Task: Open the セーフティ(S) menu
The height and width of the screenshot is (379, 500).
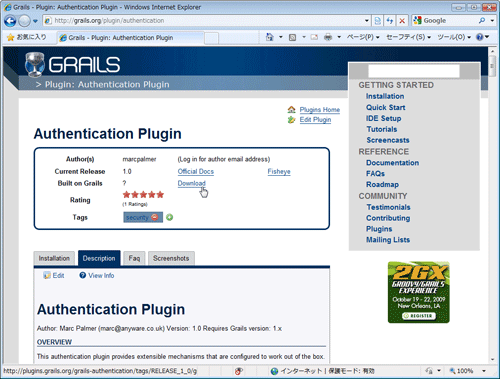Action: click(408, 37)
